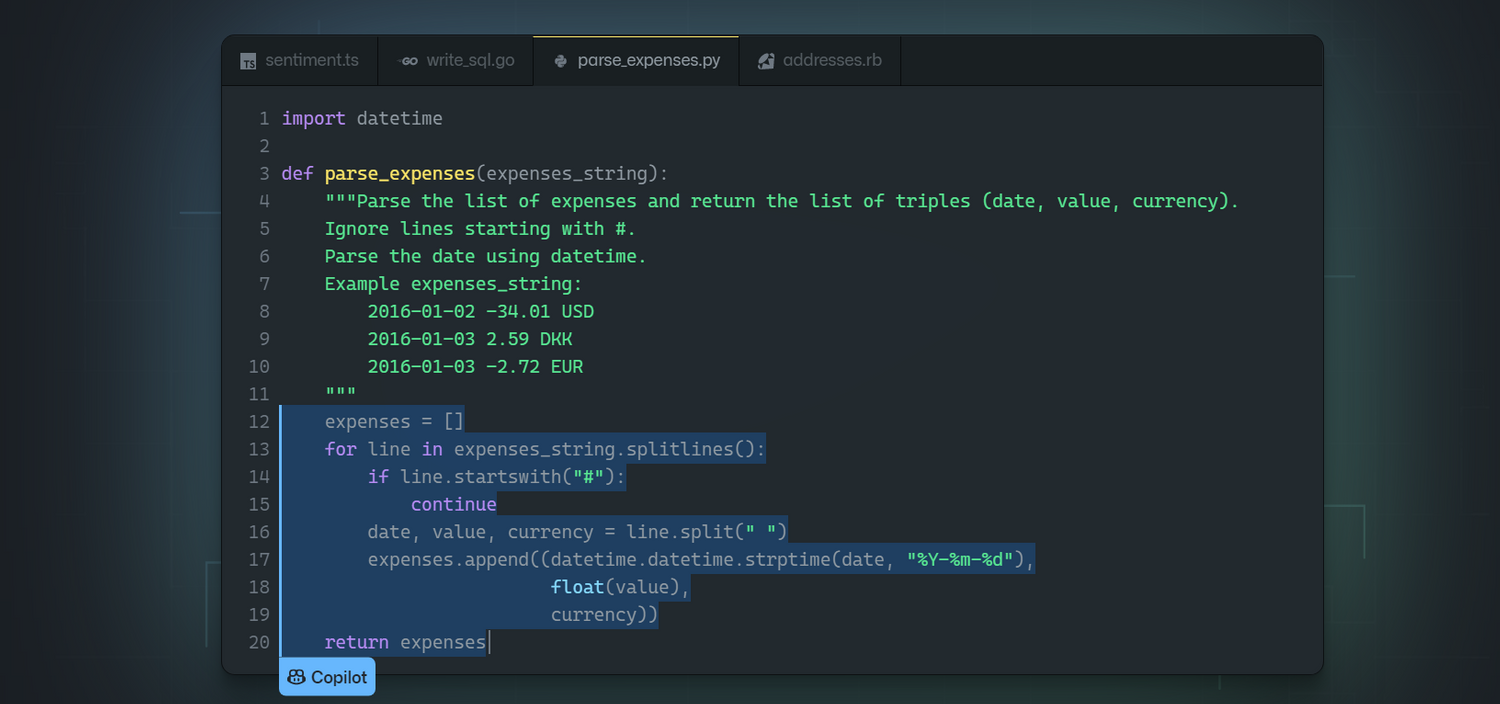Screen dimensions: 1500x704
Task: Click the 2016-01-02 -34.01 USD example line
Action: click(480, 311)
